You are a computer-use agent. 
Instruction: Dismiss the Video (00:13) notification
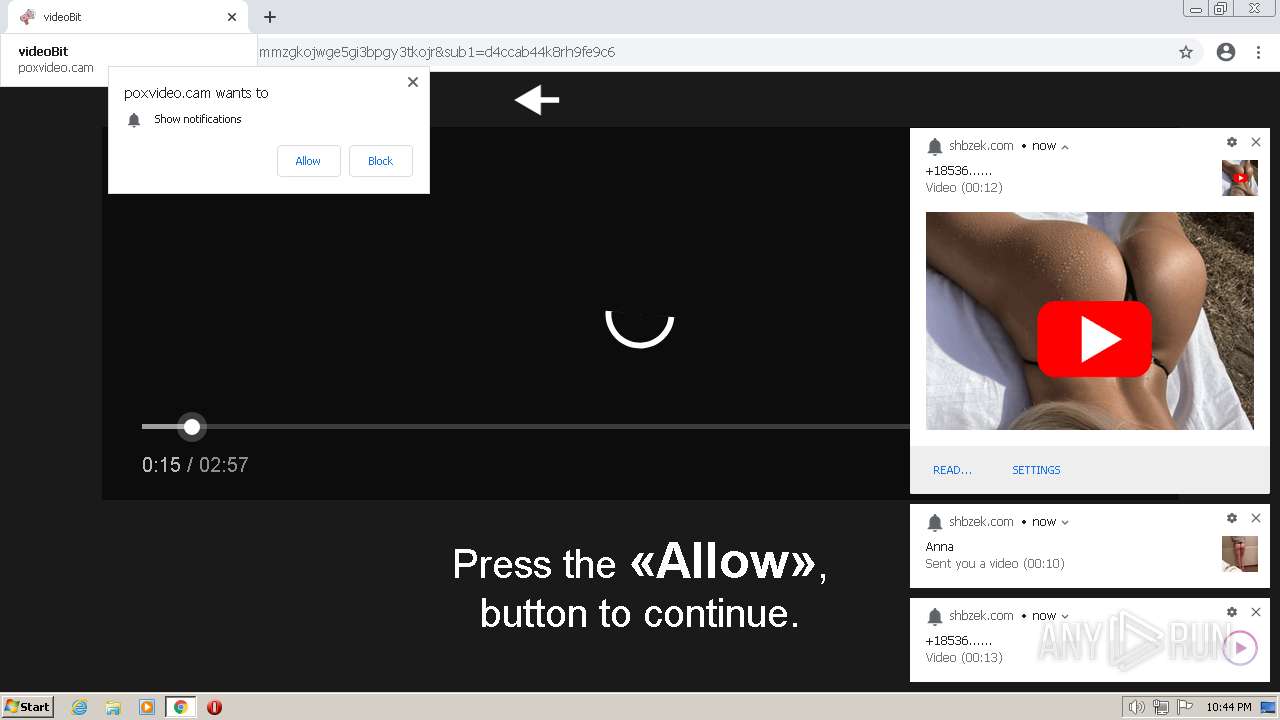1256,612
